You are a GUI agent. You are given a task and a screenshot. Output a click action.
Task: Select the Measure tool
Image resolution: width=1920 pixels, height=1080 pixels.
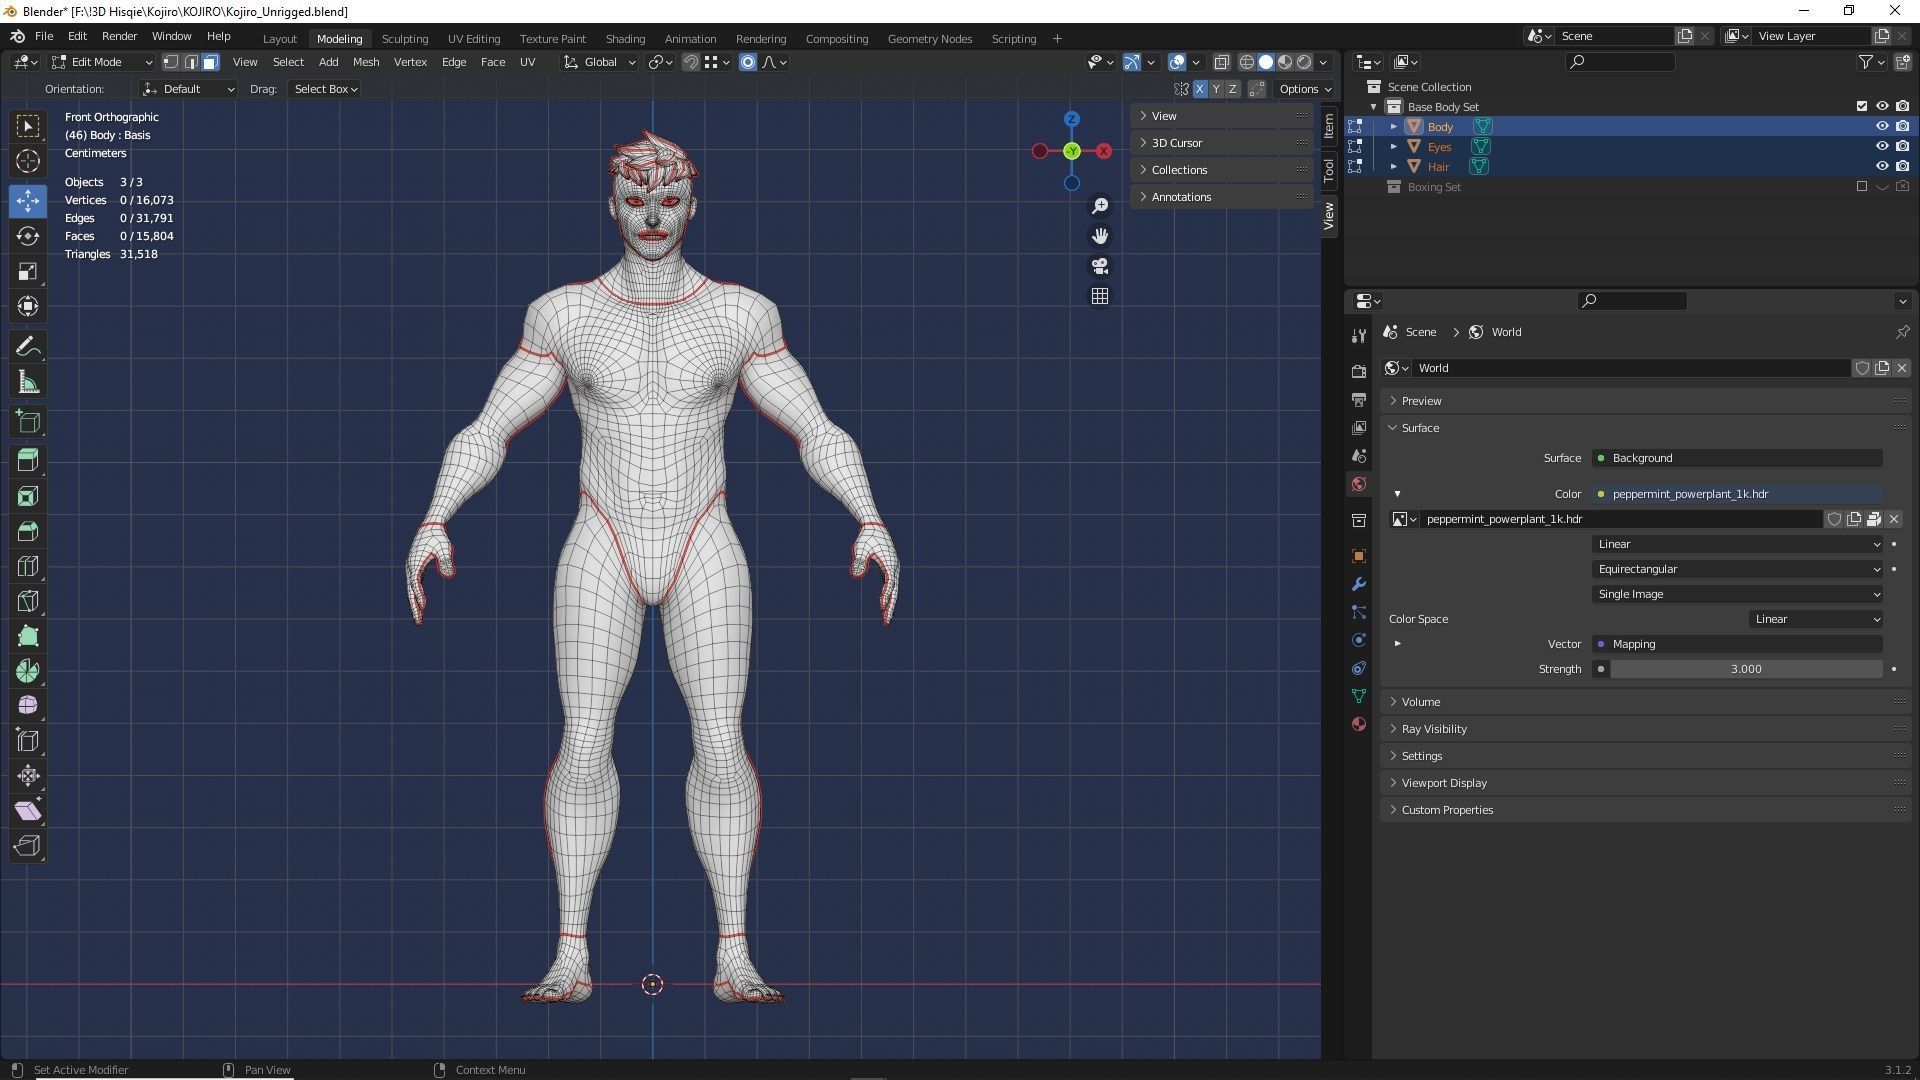point(28,383)
